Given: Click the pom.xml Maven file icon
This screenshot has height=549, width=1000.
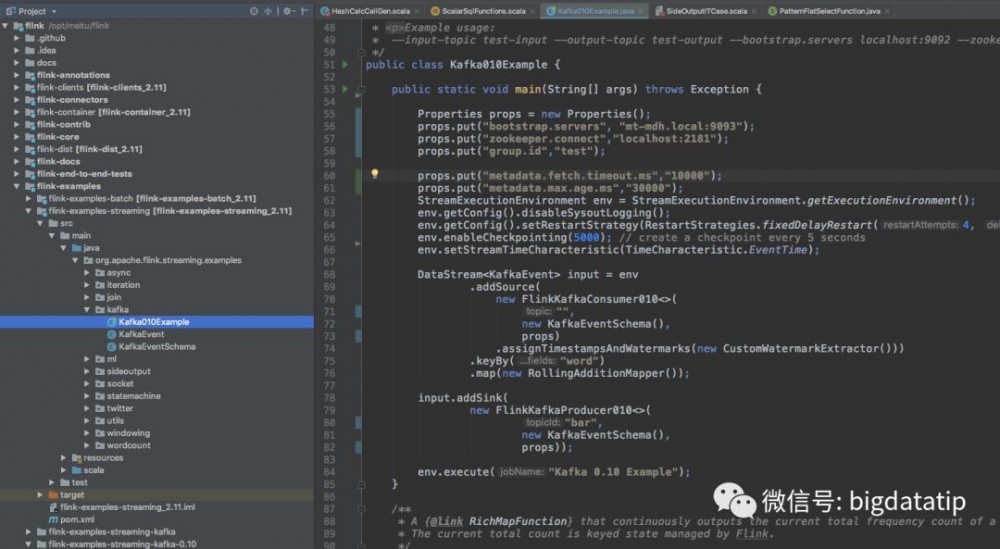Looking at the screenshot, I should tap(54, 520).
